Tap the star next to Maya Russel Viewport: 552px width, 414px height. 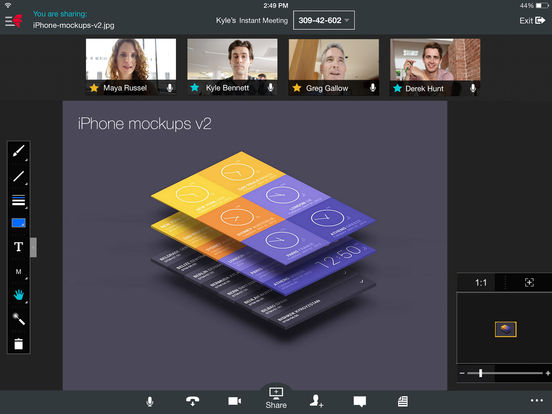pyautogui.click(x=94, y=88)
